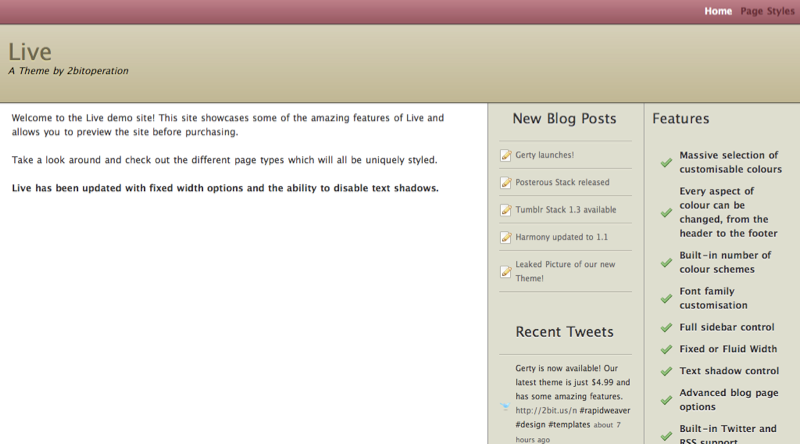Click green checkmark next to Massive selection feature
The height and width of the screenshot is (444, 800).
click(666, 162)
